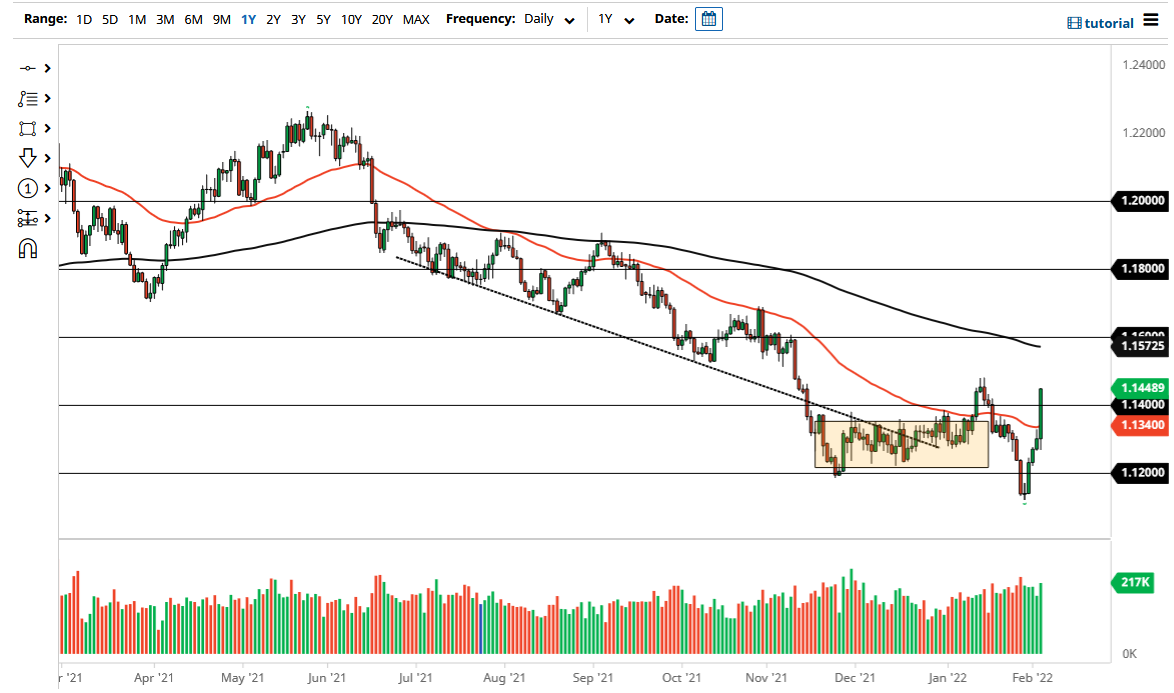Click the red 1.13400 price label

coord(1139,426)
